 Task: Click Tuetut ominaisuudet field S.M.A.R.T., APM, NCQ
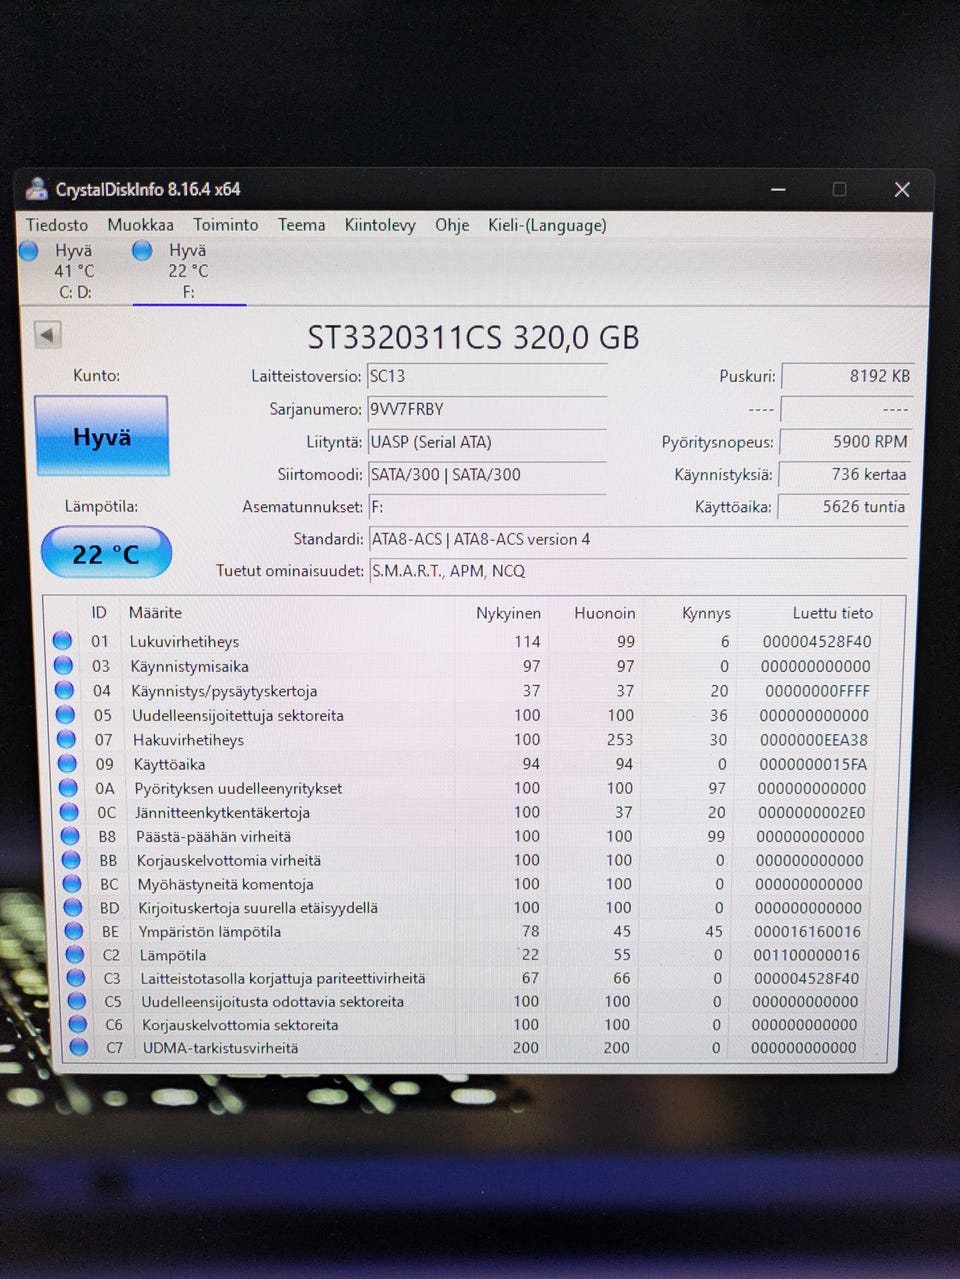pyautogui.click(x=638, y=571)
